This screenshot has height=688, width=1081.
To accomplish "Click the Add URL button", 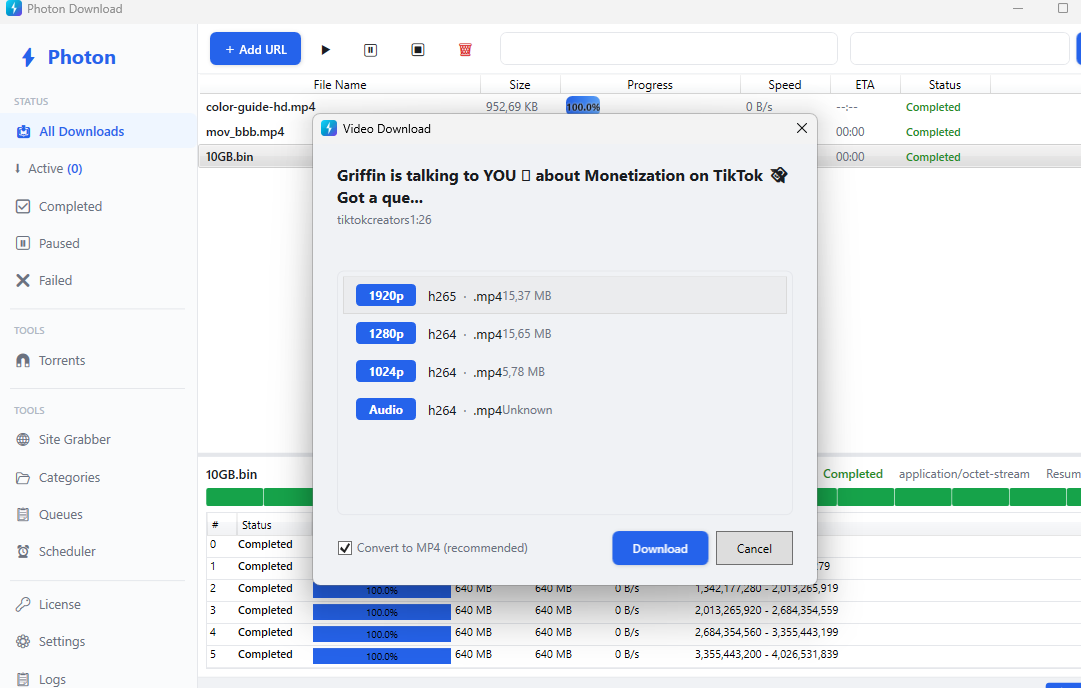I will pos(255,49).
